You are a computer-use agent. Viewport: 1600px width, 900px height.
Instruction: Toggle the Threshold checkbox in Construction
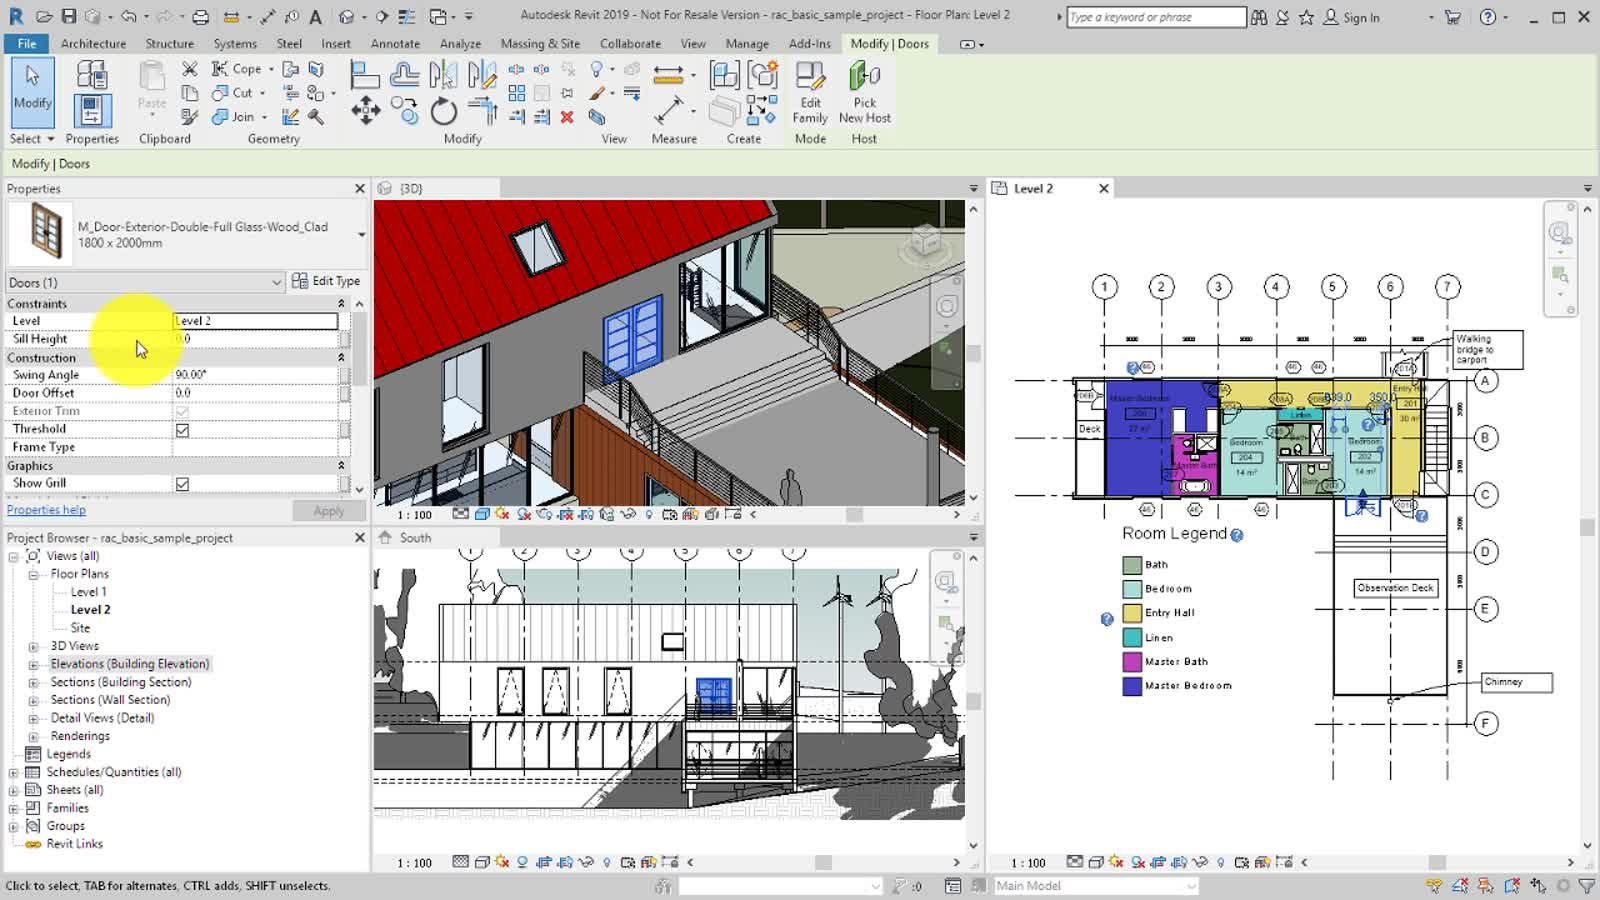pyautogui.click(x=182, y=428)
